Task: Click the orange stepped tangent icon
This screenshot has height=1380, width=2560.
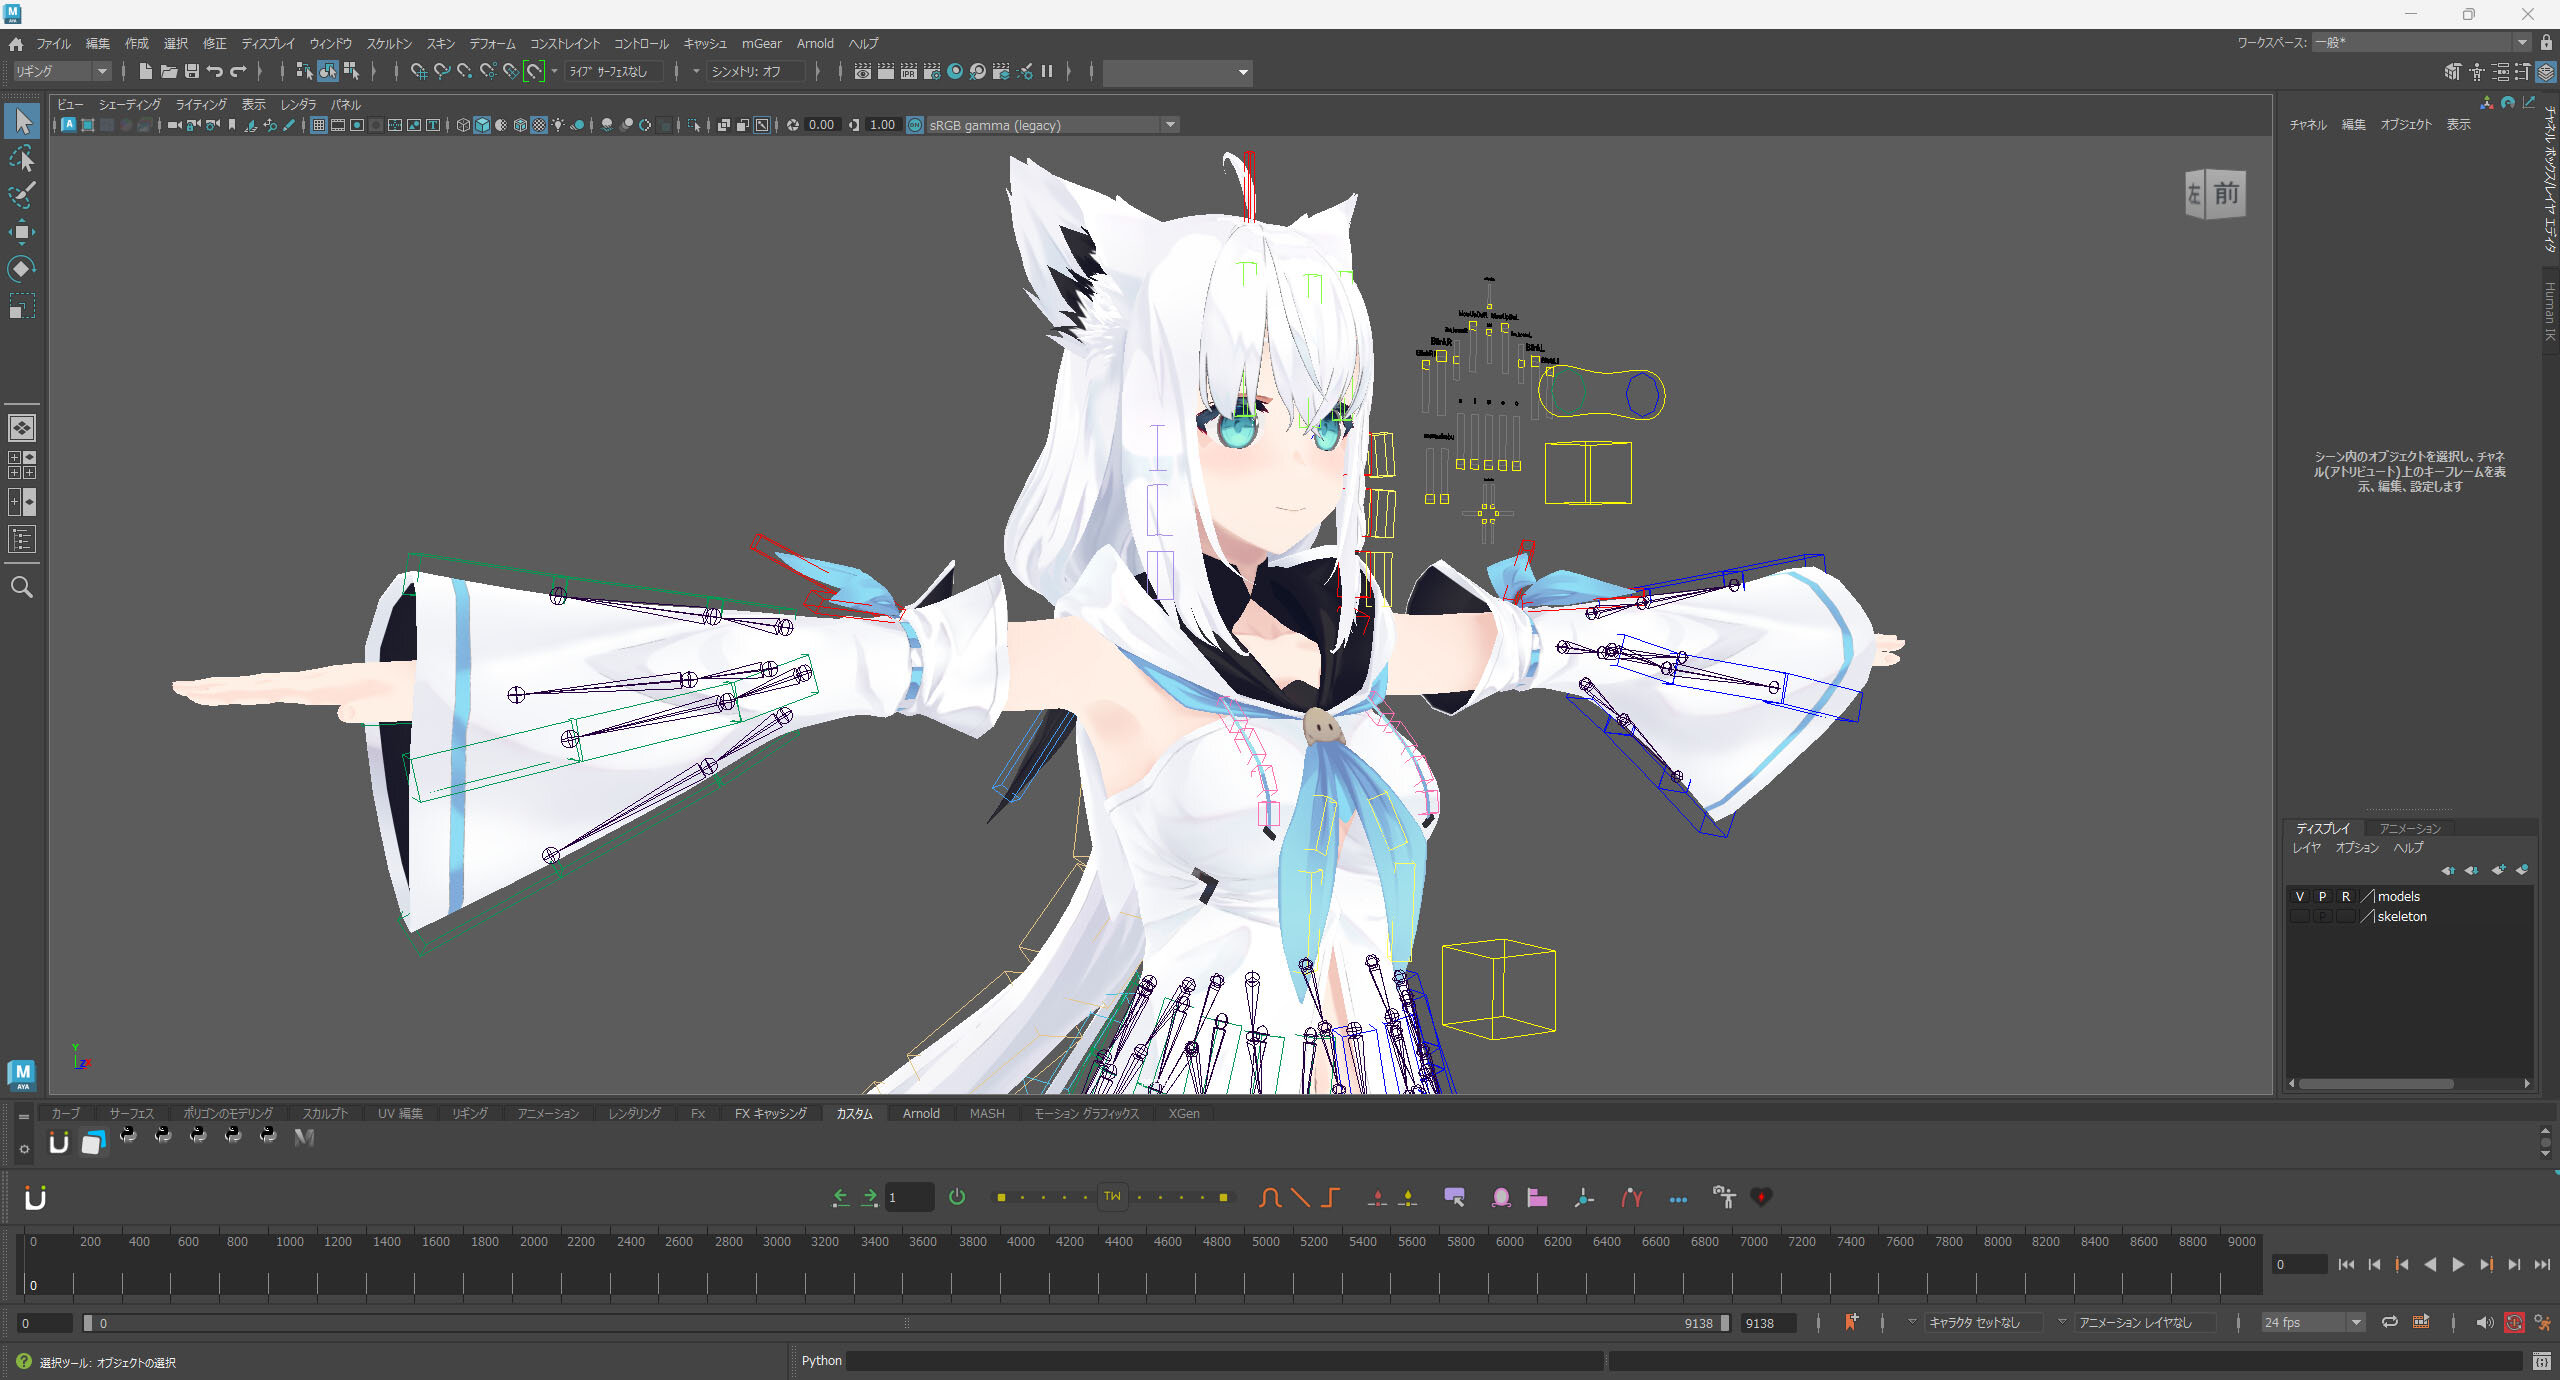Action: (x=1330, y=1197)
